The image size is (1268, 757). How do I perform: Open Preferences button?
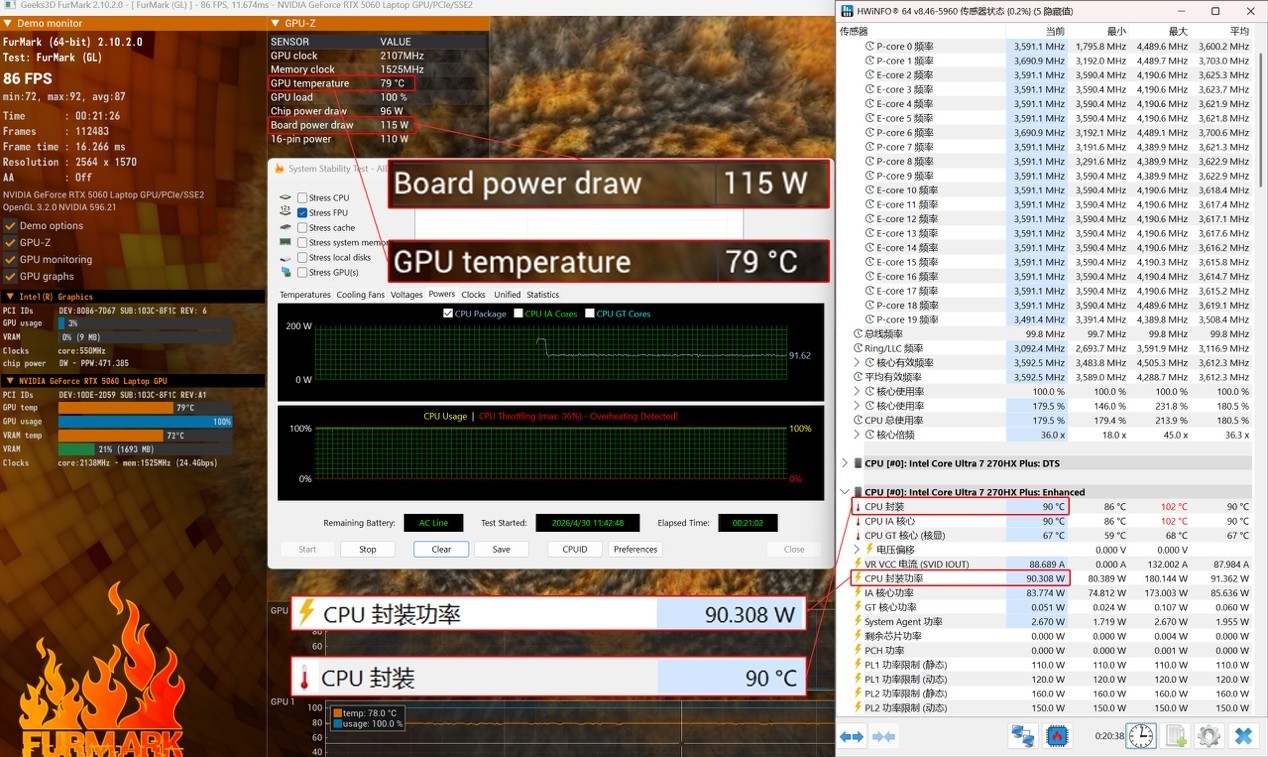coord(636,549)
